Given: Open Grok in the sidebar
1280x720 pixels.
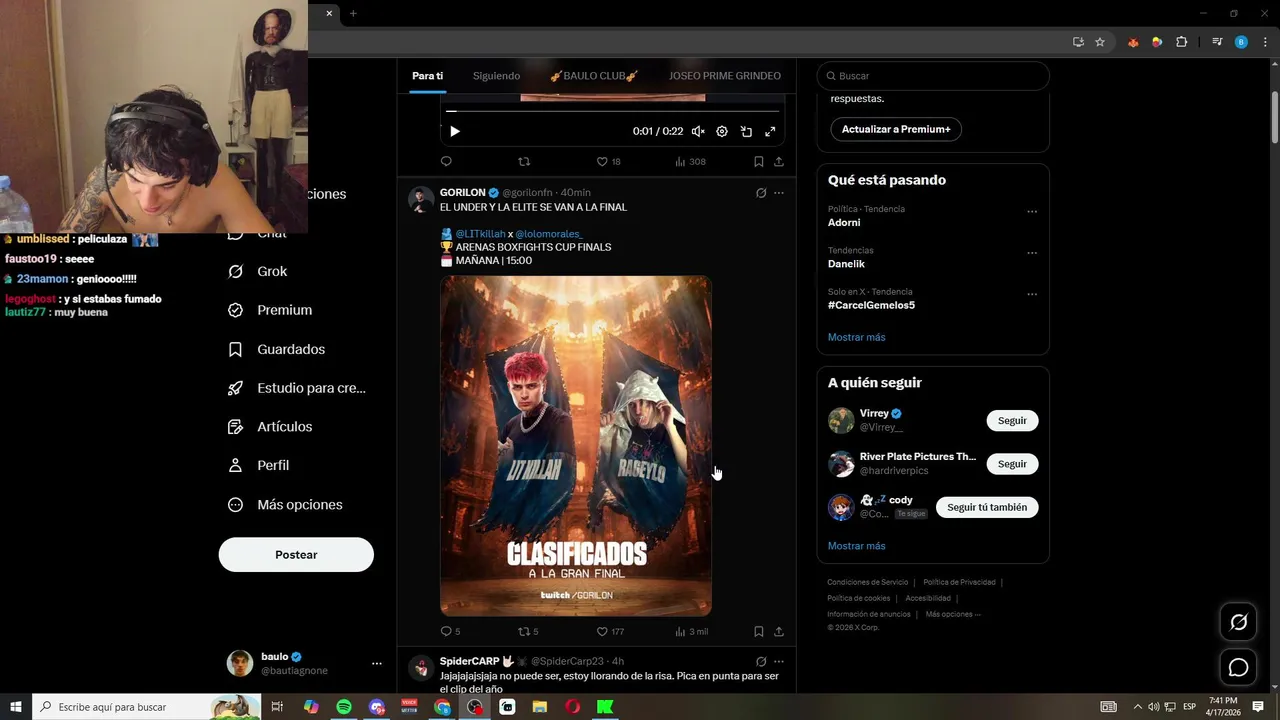Looking at the screenshot, I should 258,271.
